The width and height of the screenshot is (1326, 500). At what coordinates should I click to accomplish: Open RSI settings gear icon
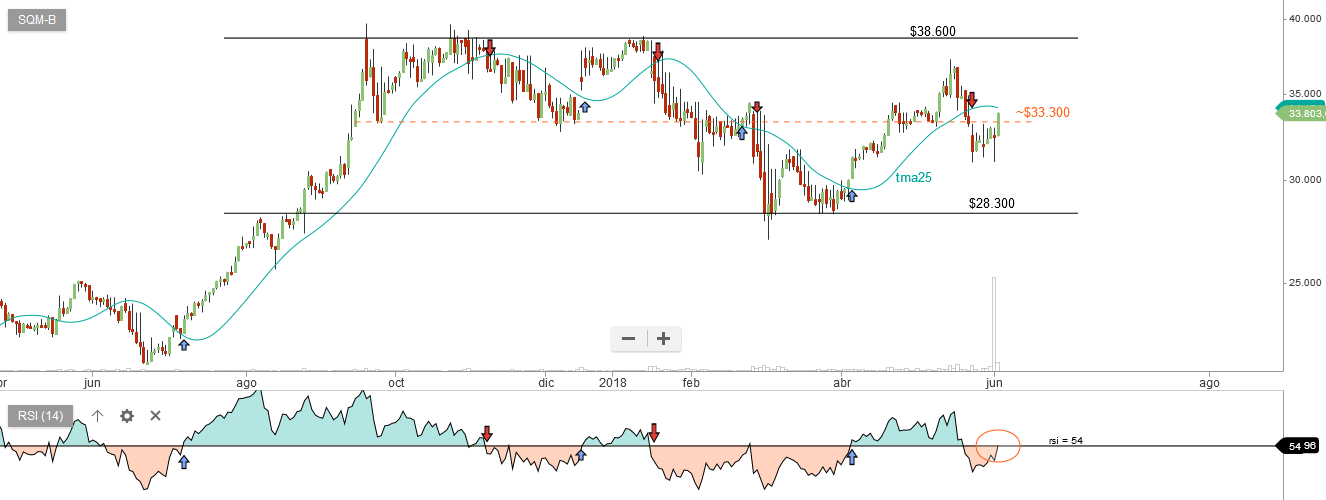pos(127,416)
